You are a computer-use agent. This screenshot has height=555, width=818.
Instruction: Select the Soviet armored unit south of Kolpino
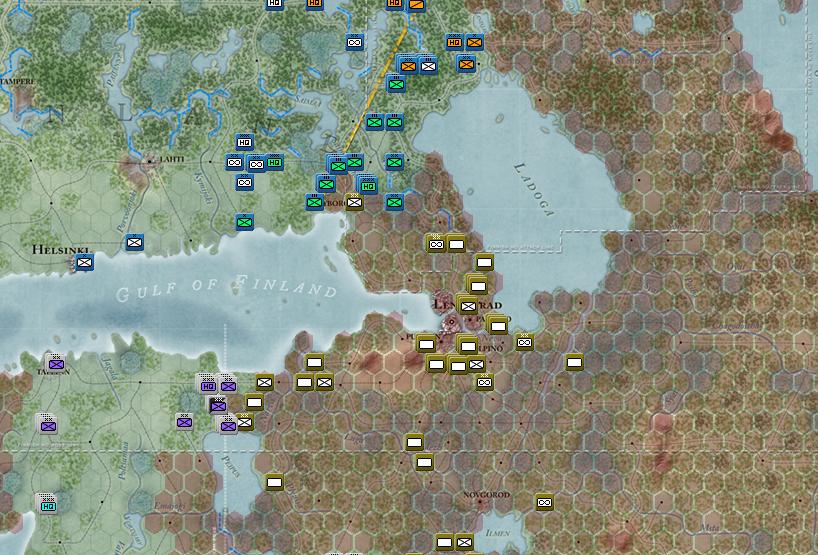485,382
